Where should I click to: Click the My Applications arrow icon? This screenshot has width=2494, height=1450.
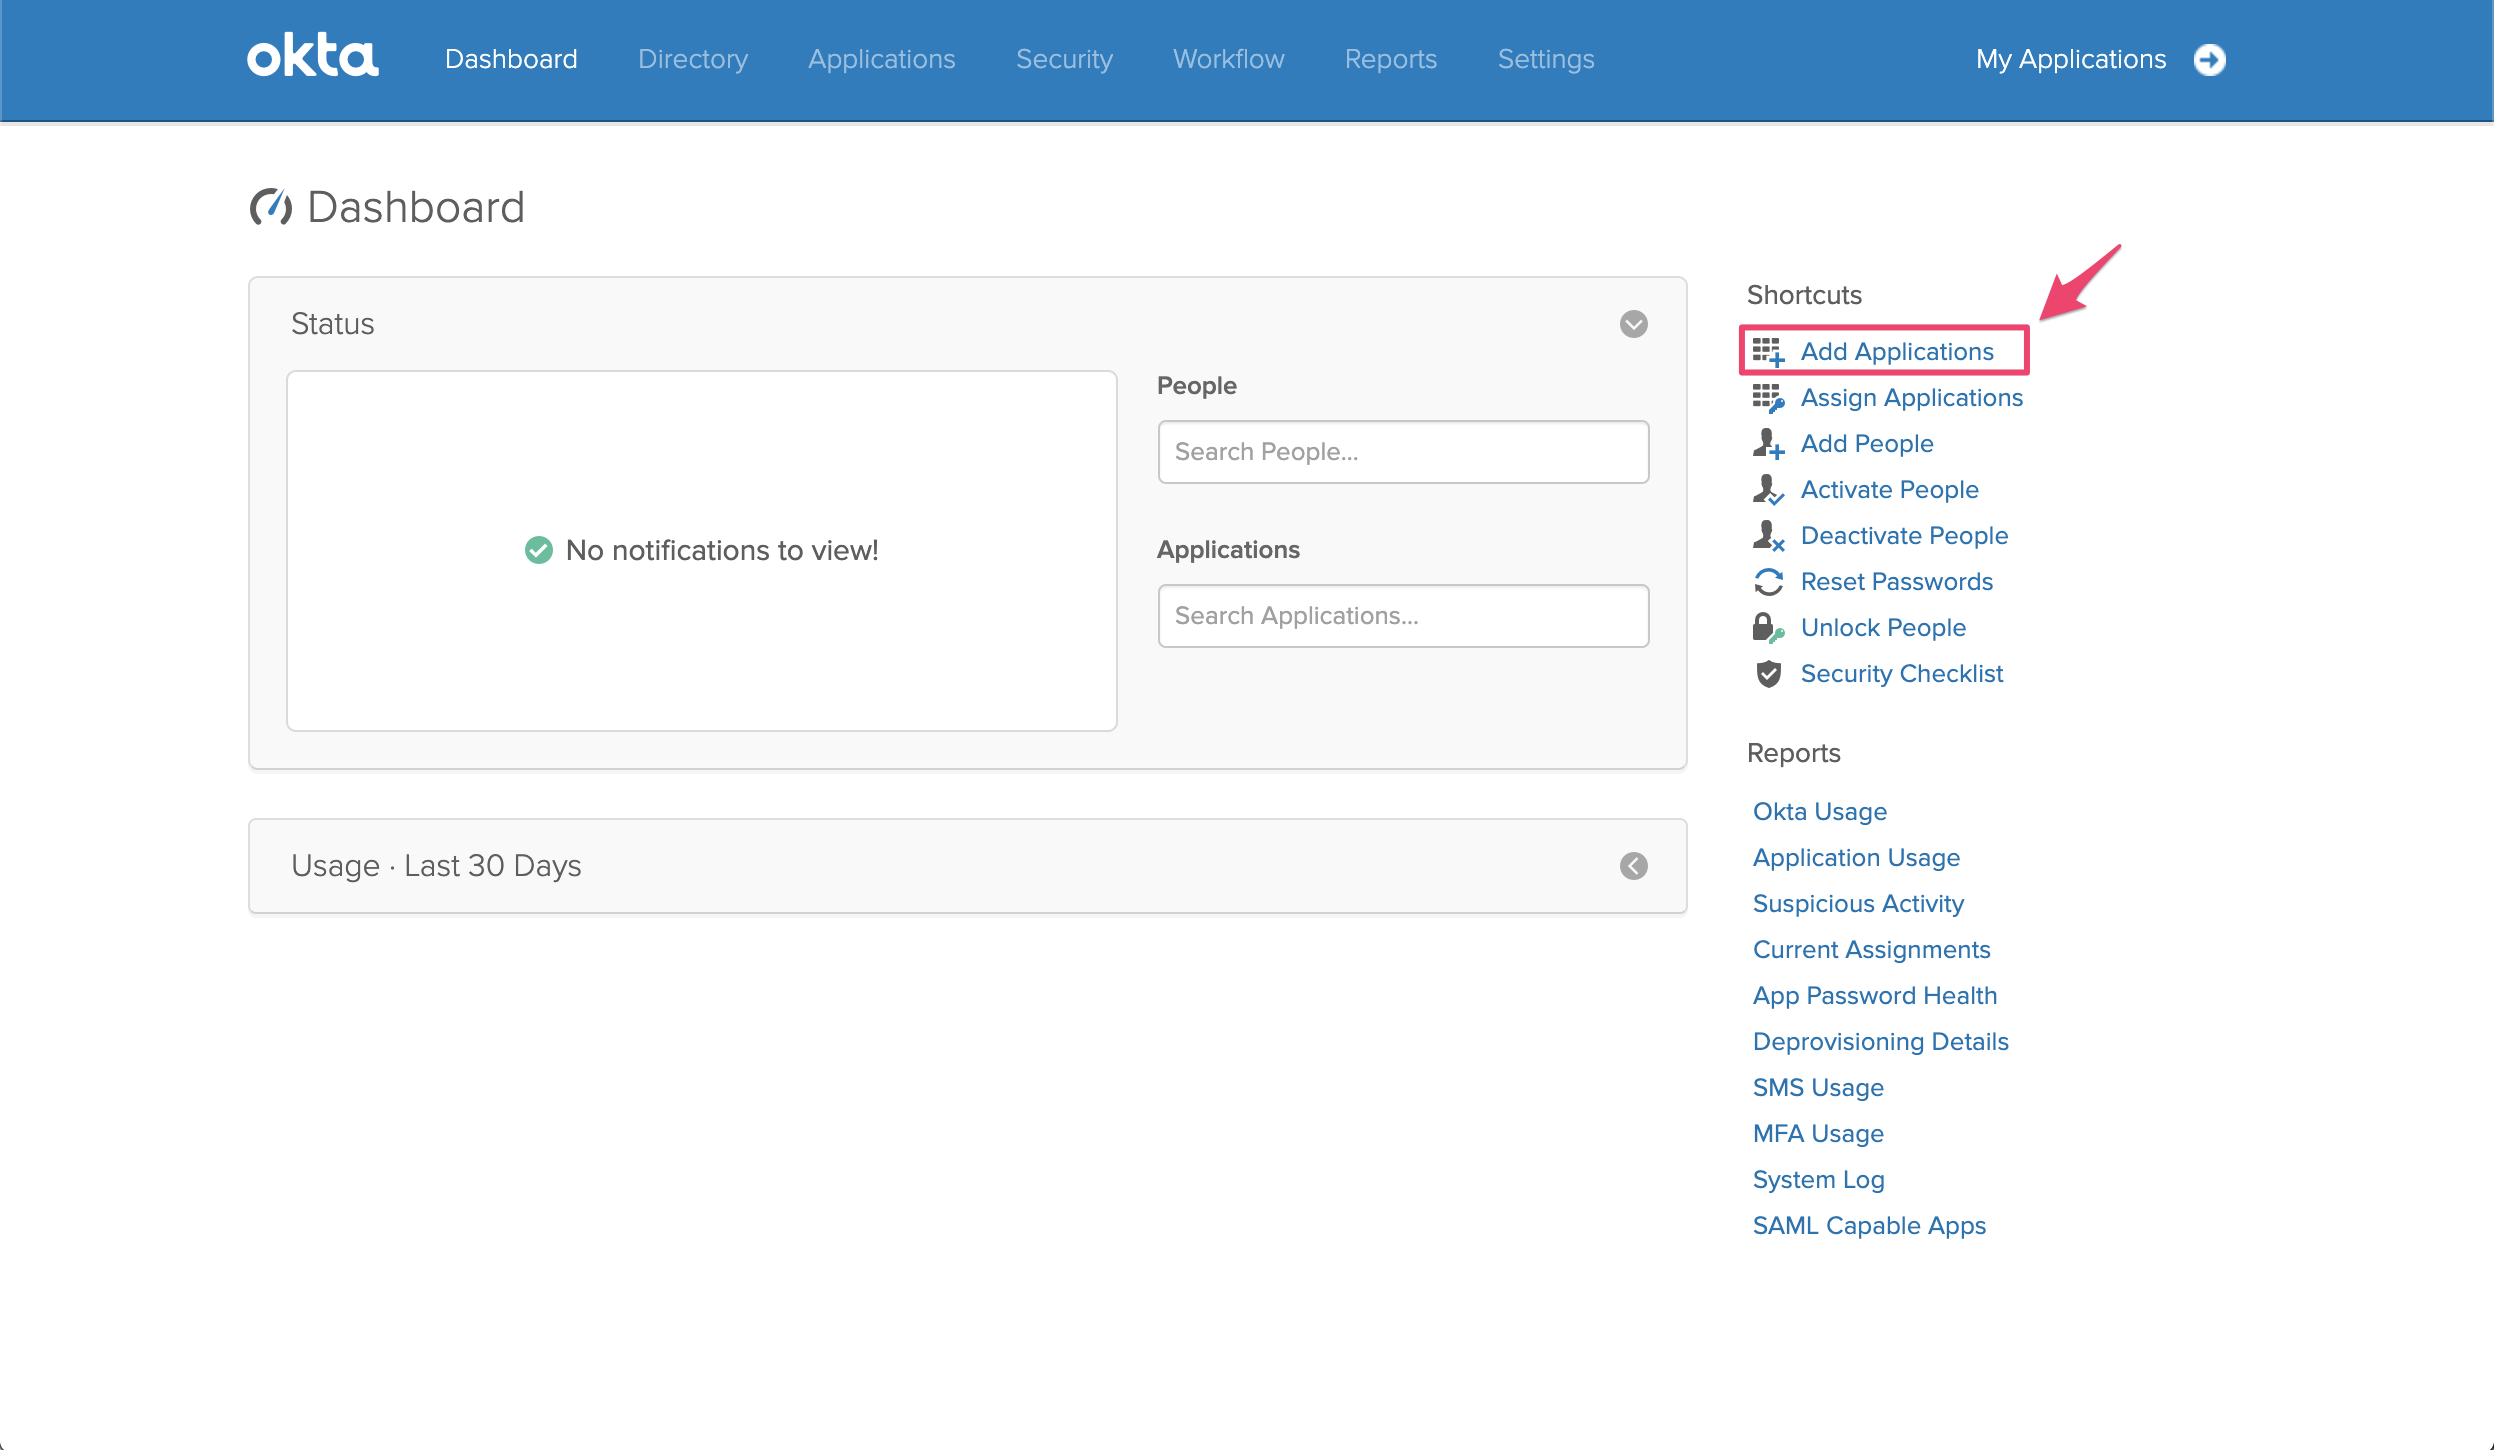2210,60
